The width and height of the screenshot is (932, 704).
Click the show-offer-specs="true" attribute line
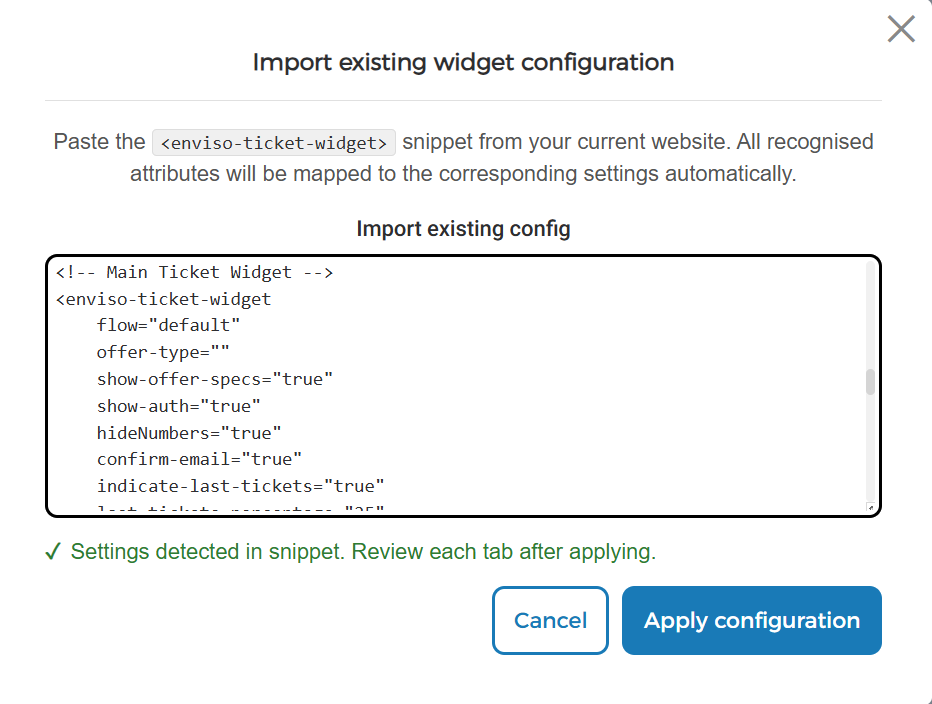pos(215,379)
